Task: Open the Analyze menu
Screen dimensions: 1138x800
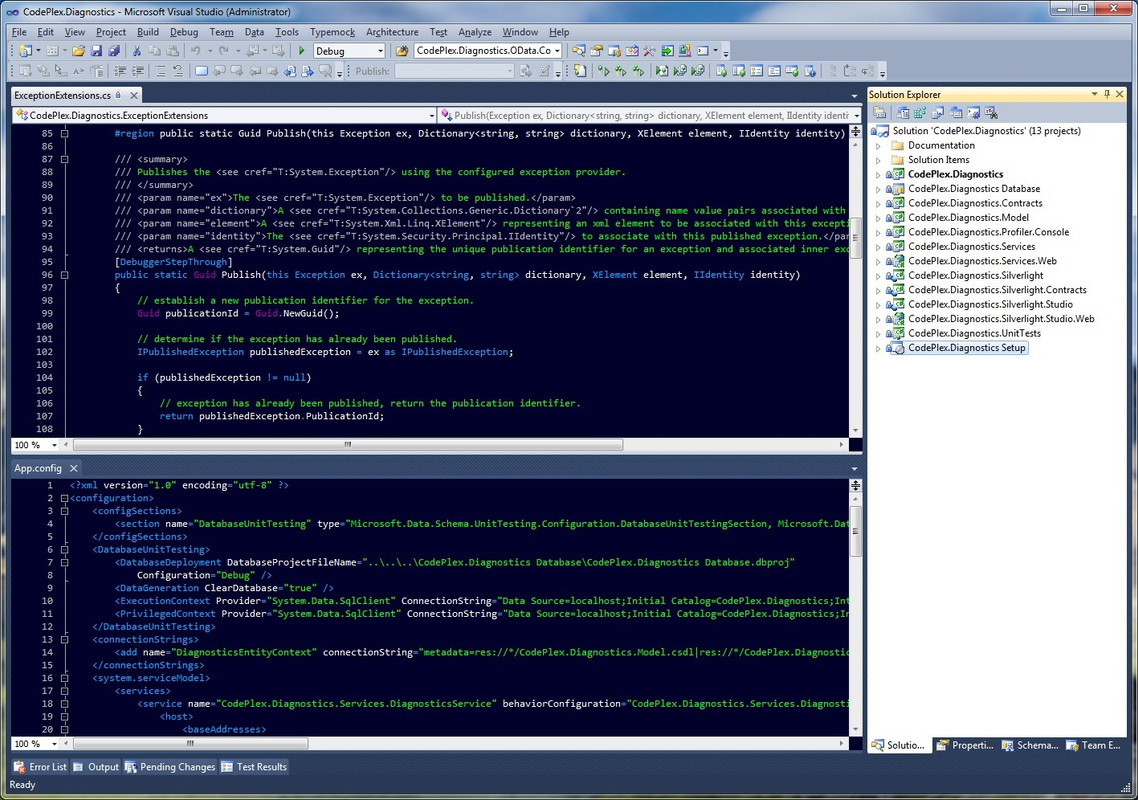Action: pyautogui.click(x=475, y=32)
